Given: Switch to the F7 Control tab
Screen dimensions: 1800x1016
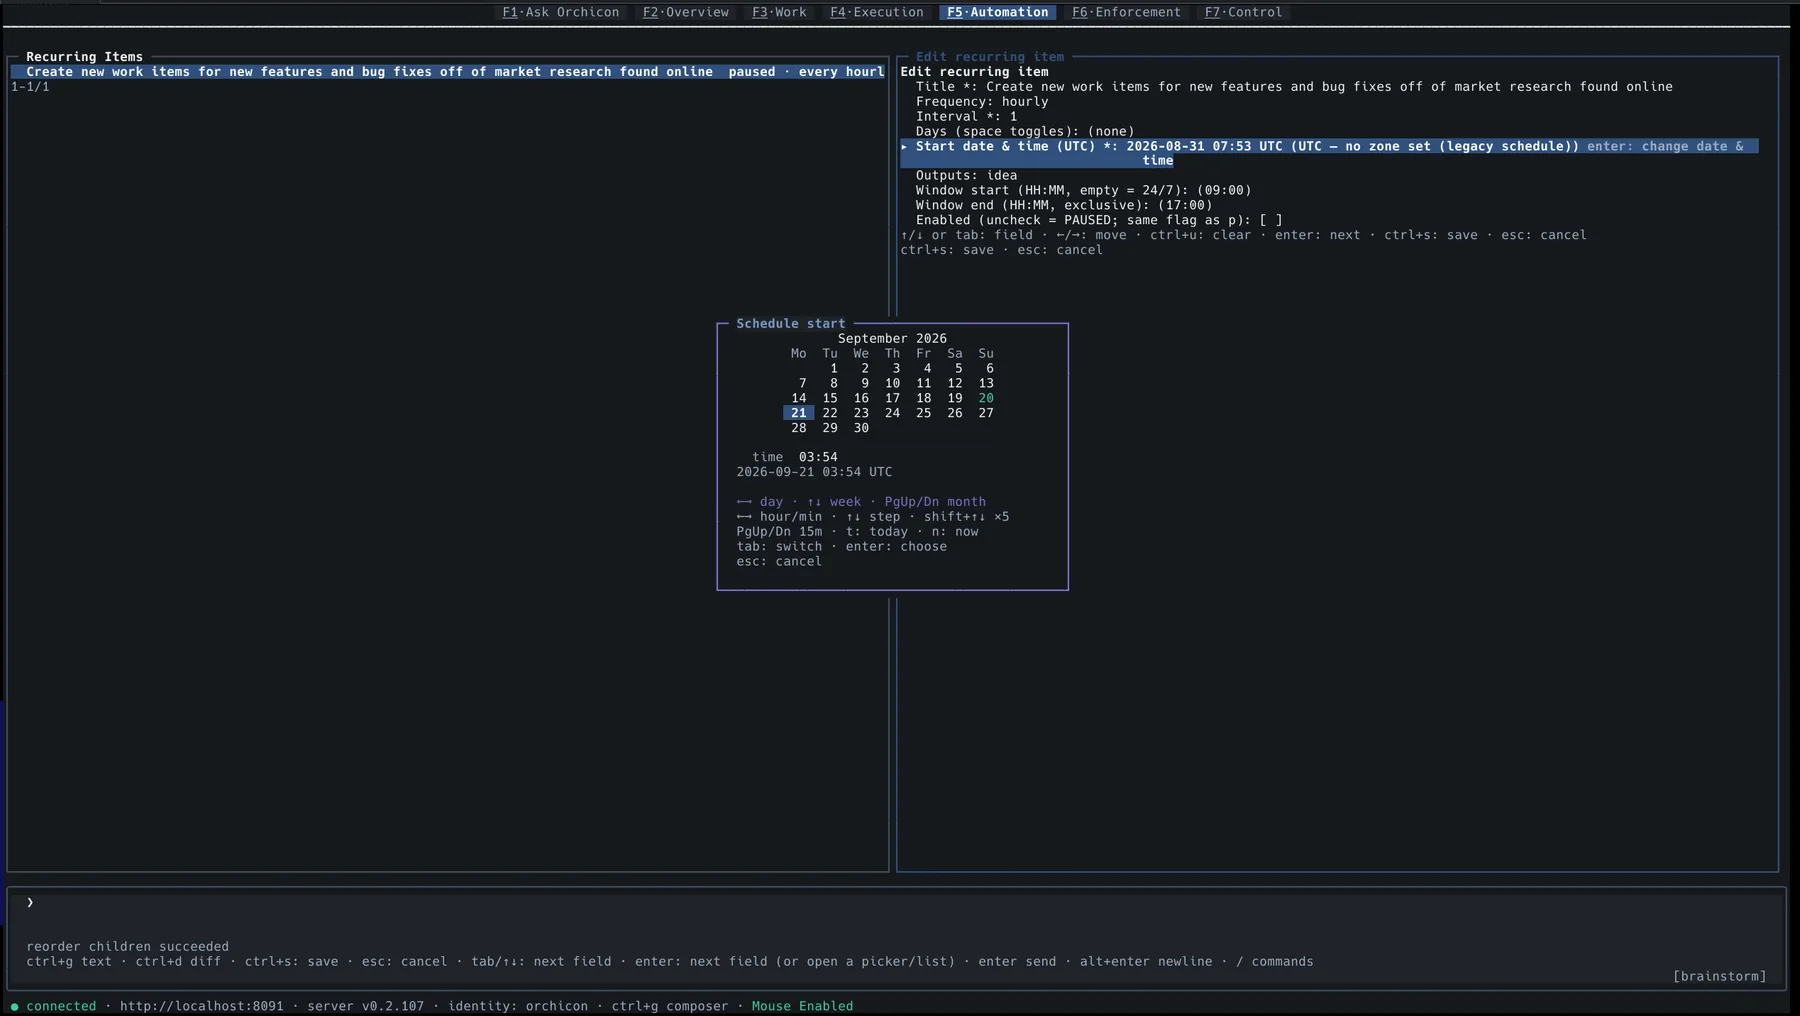Looking at the screenshot, I should pos(1243,12).
